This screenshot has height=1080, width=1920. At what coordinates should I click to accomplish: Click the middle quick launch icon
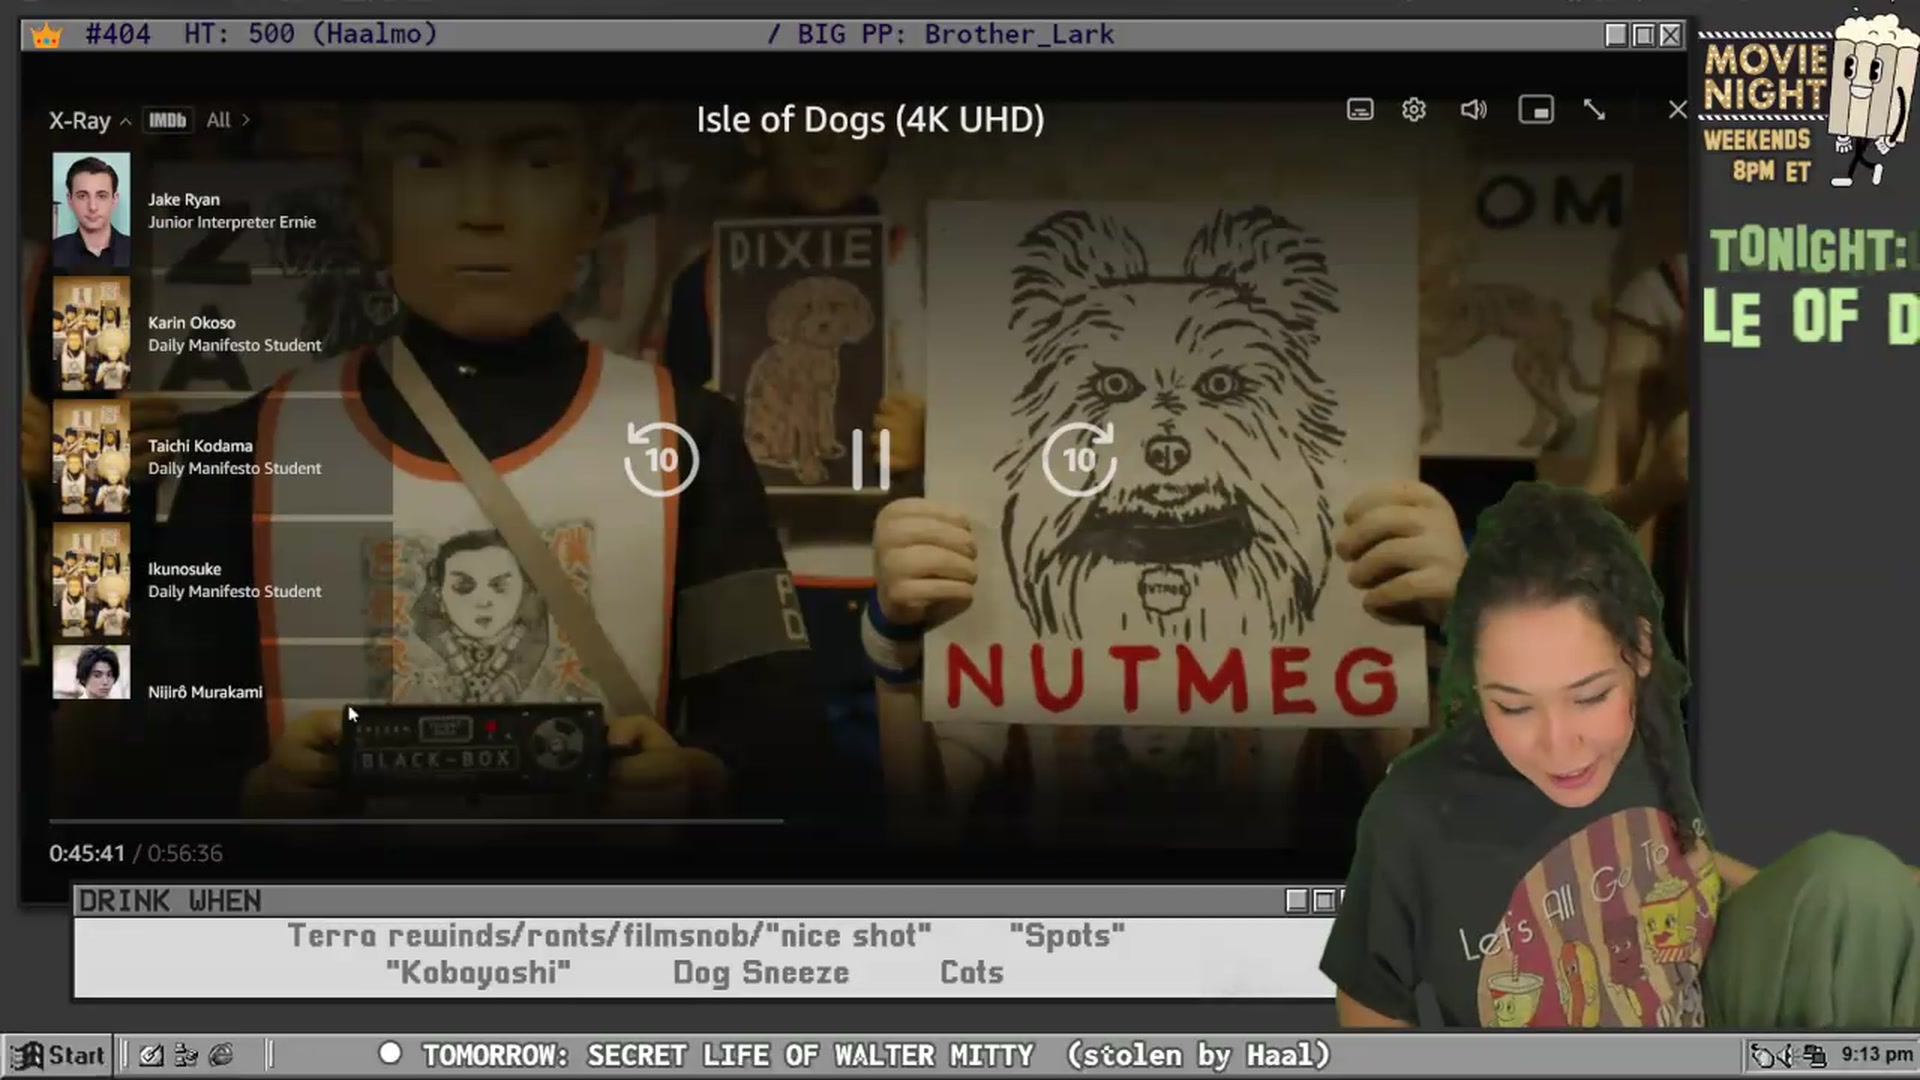[186, 1055]
